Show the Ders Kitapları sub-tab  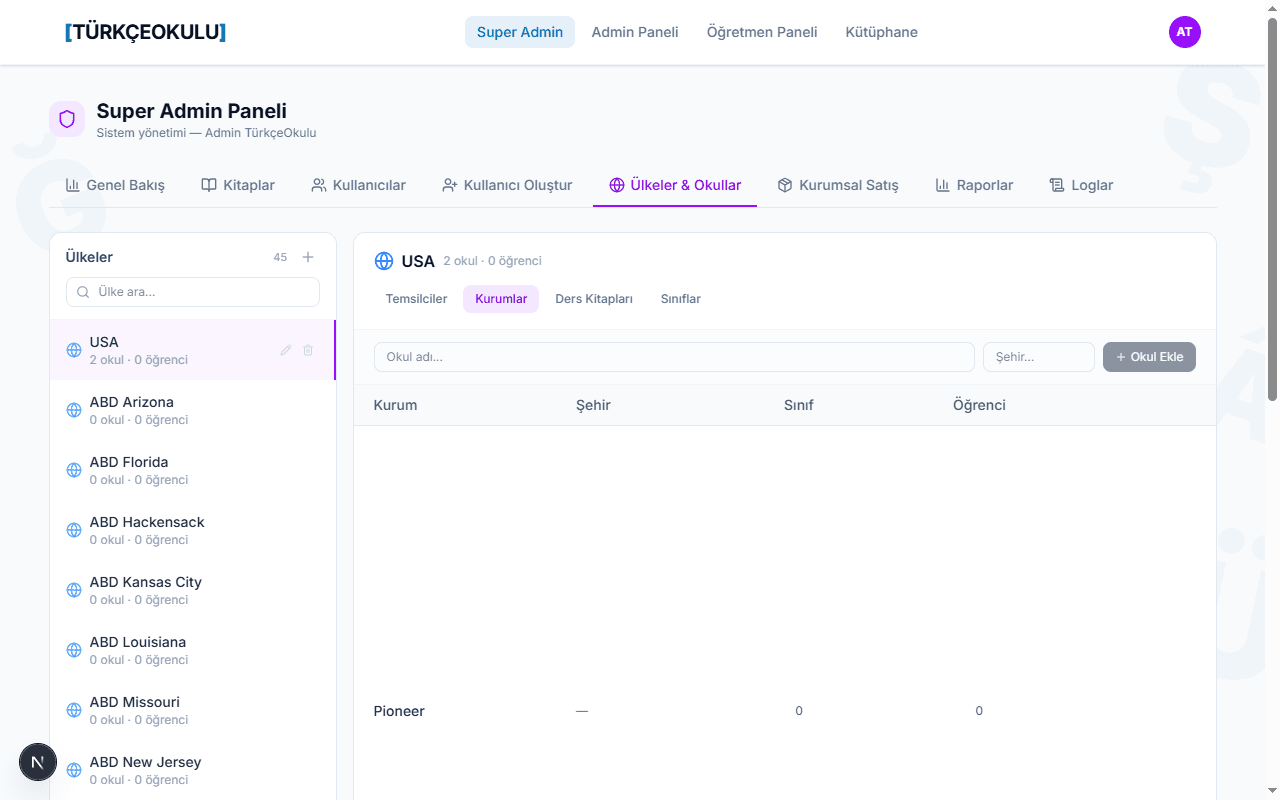[594, 299]
